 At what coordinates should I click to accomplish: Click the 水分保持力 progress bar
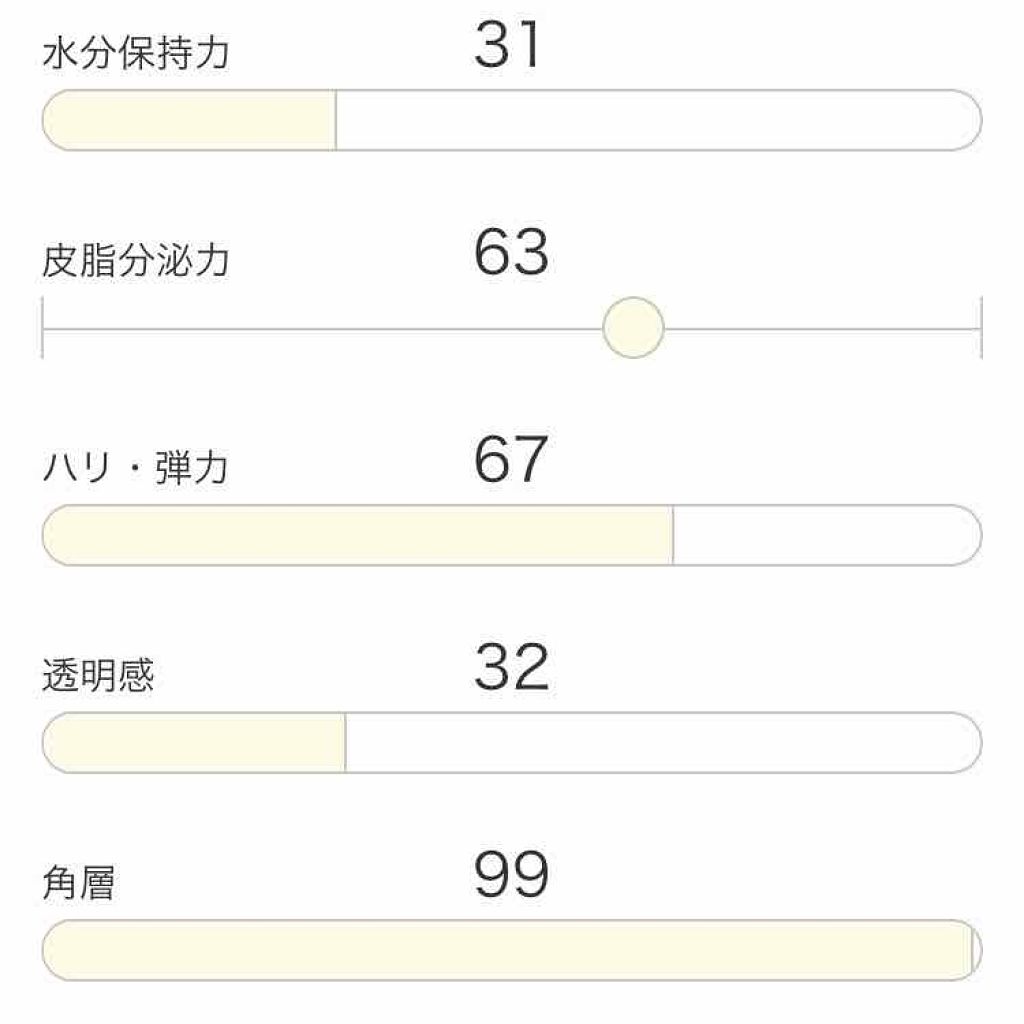pyautogui.click(x=512, y=118)
